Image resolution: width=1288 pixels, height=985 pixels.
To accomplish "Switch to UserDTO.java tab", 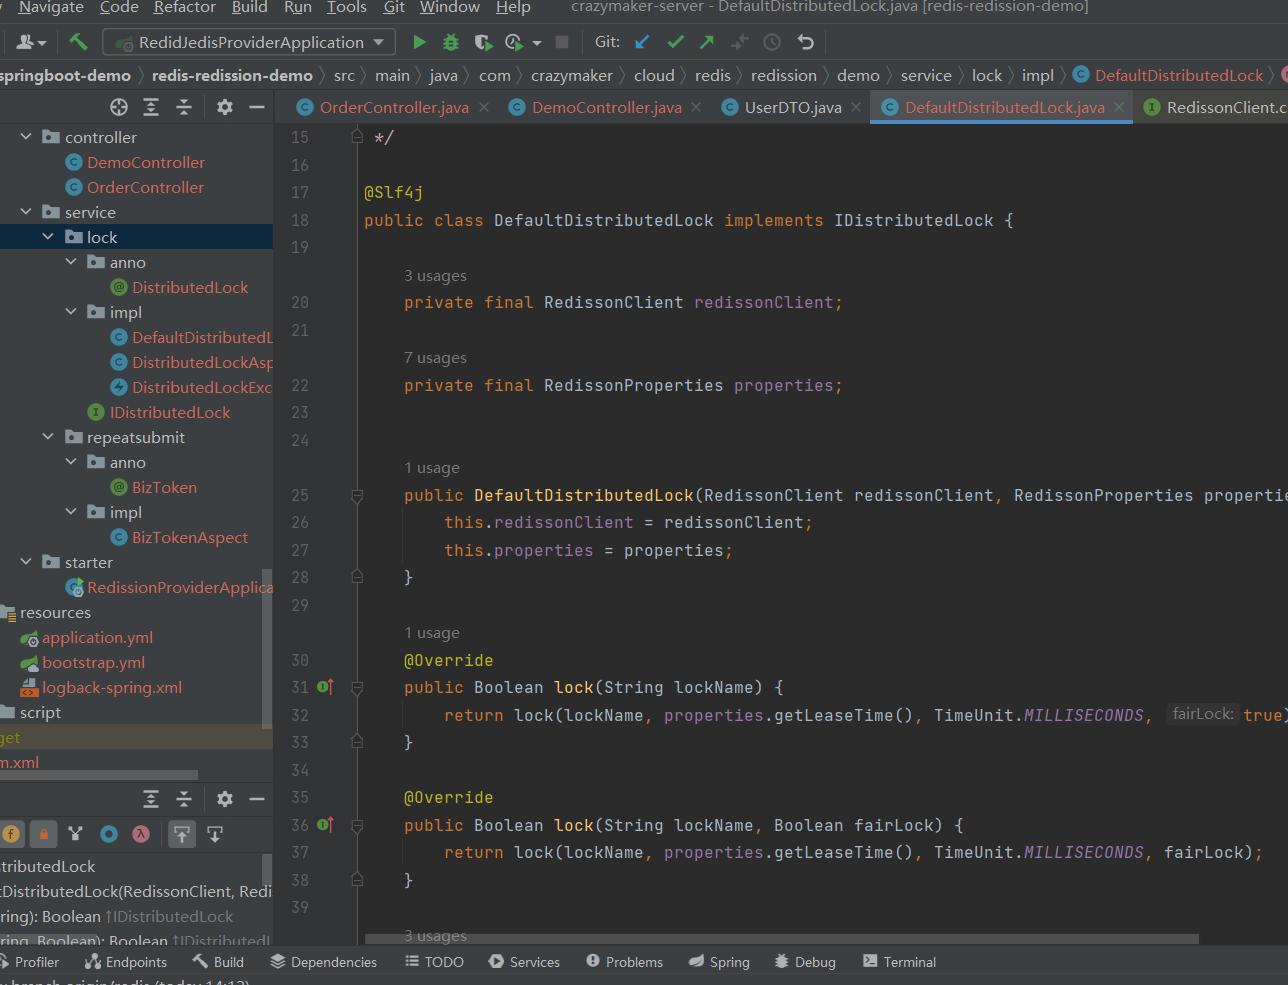I will [x=793, y=107].
